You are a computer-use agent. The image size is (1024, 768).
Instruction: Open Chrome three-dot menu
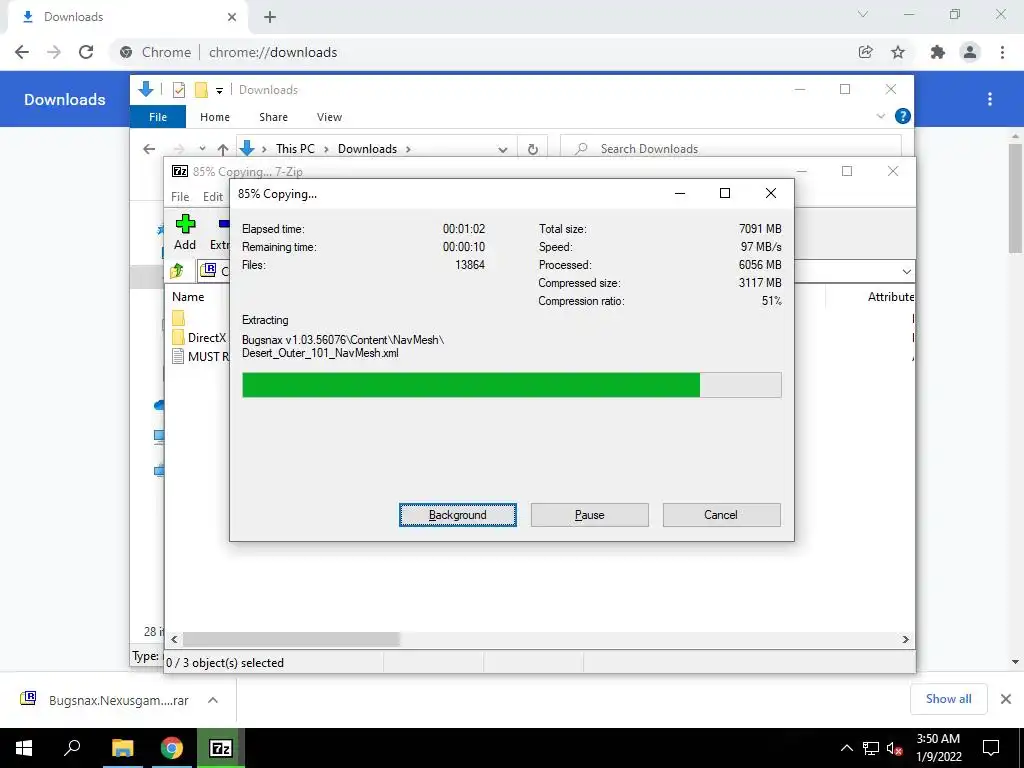[1002, 52]
